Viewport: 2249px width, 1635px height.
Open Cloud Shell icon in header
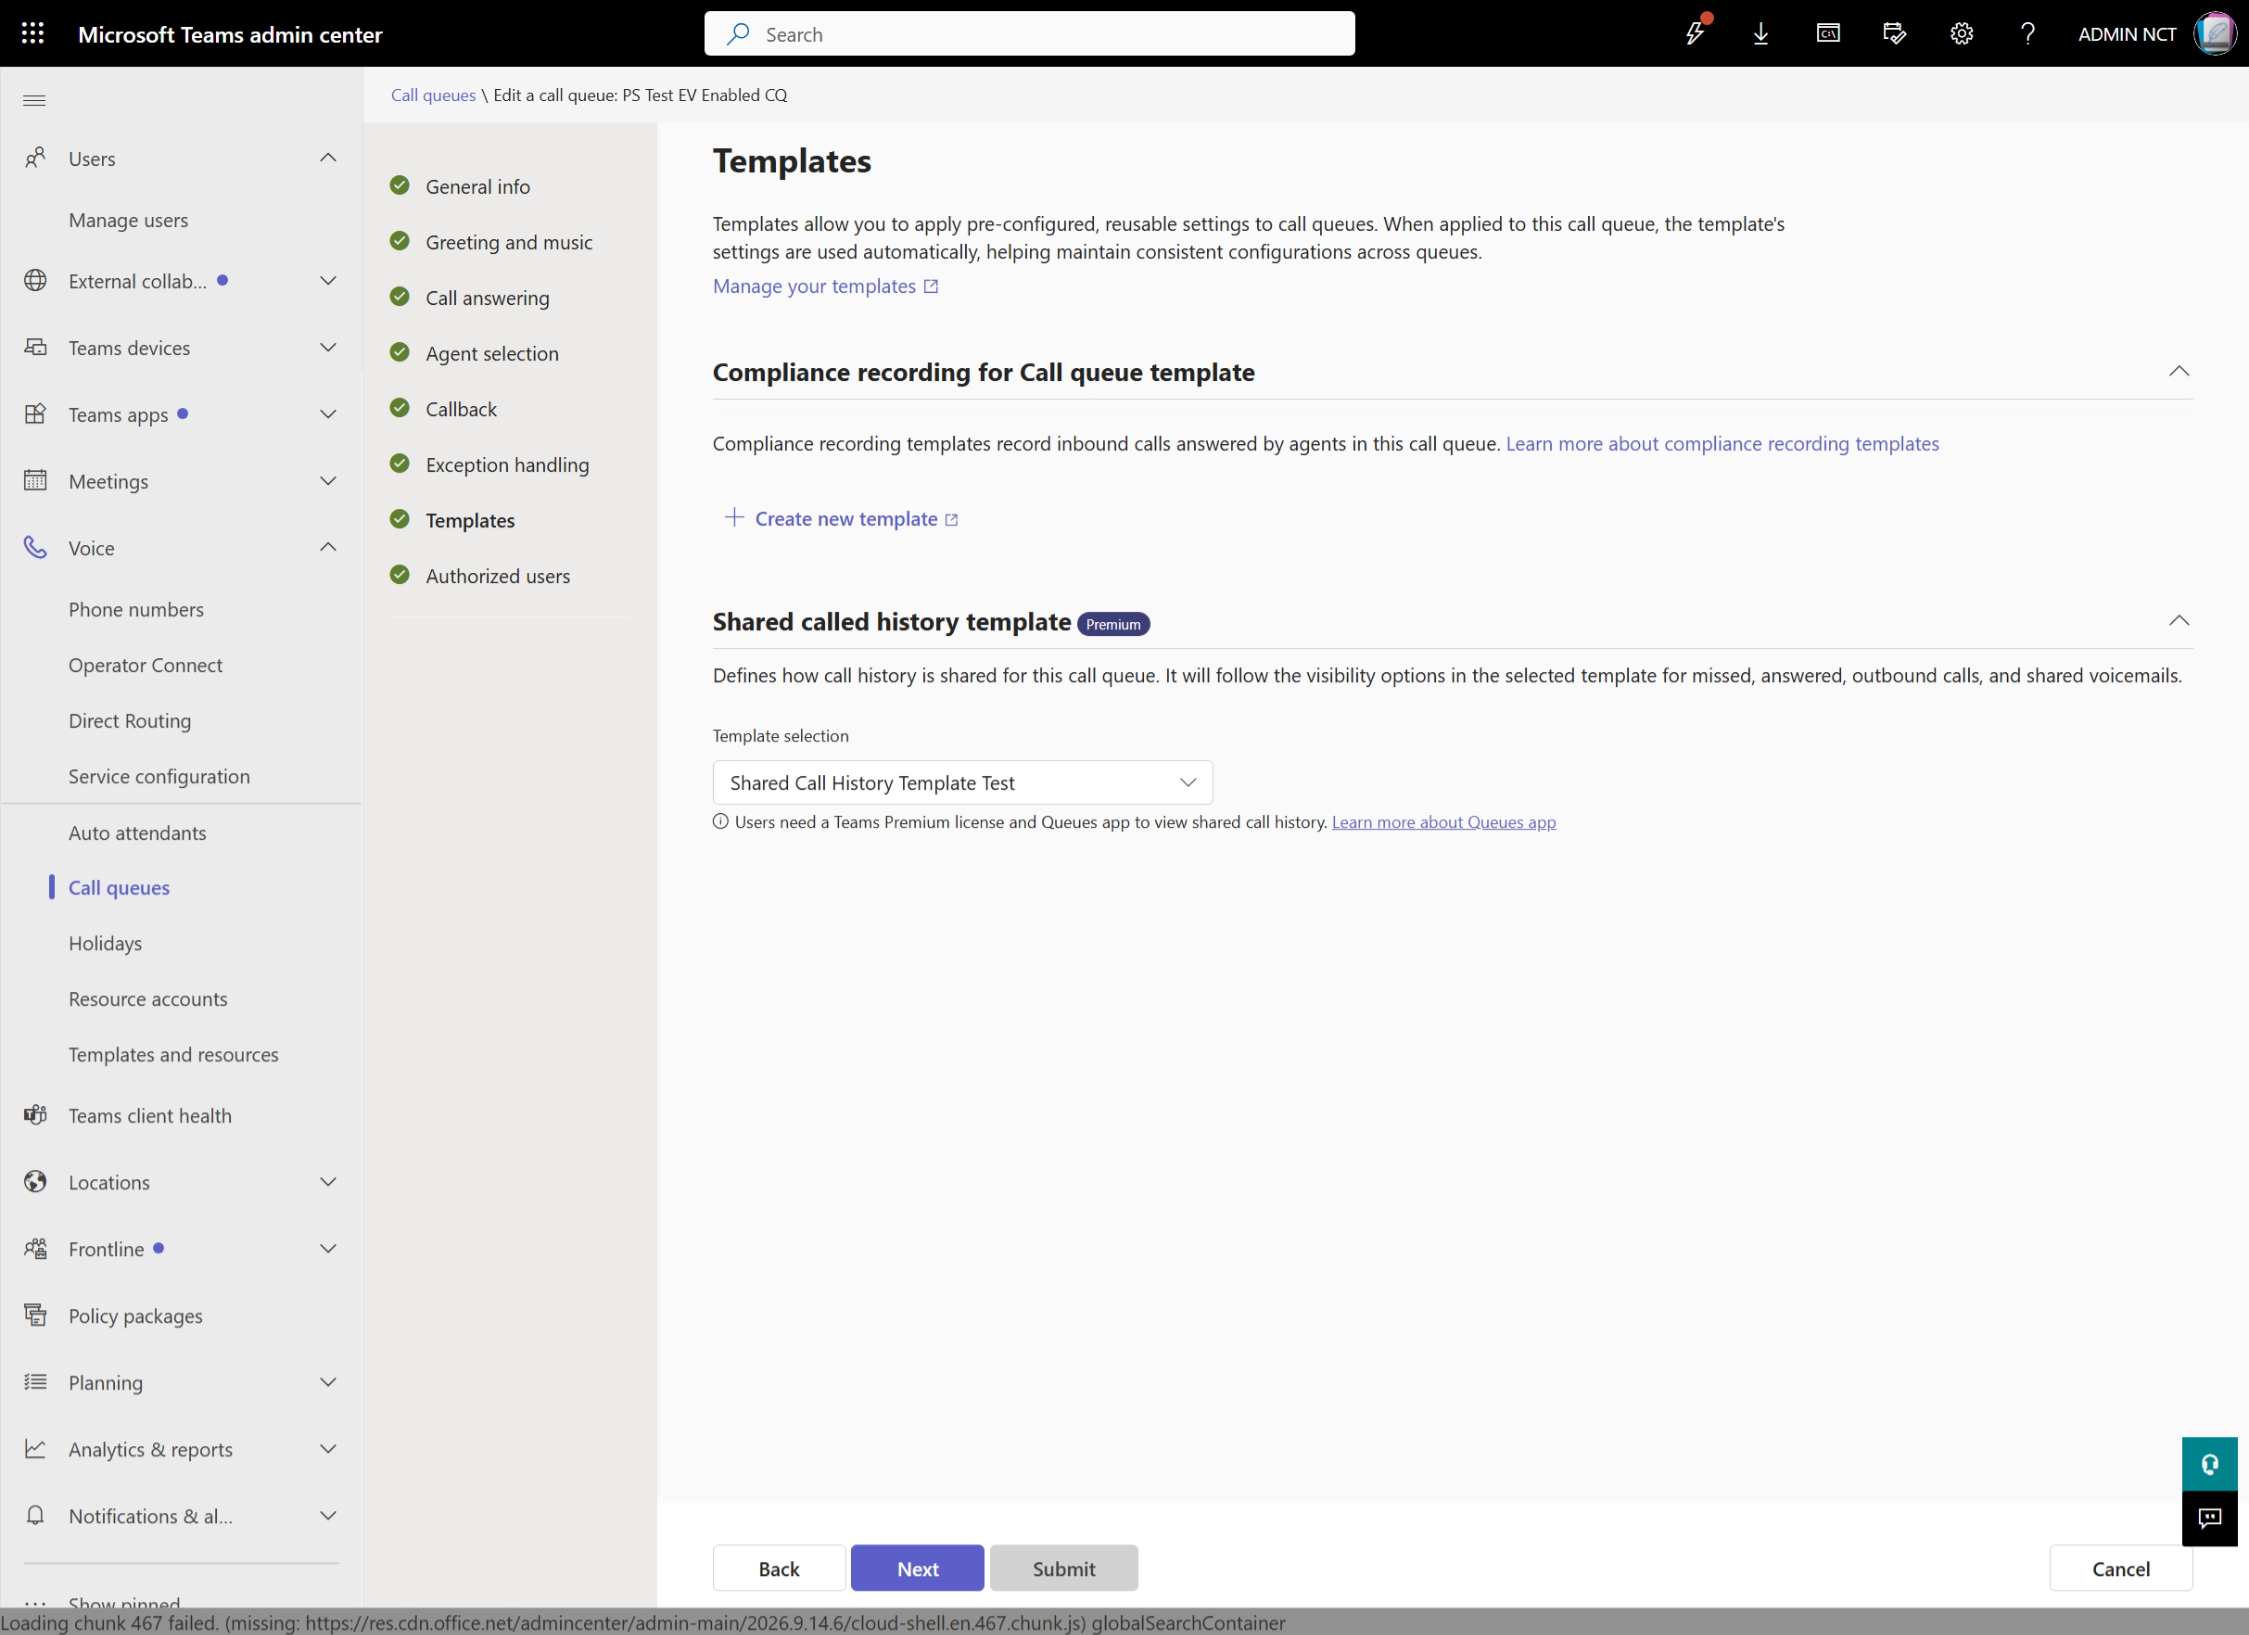click(1828, 33)
